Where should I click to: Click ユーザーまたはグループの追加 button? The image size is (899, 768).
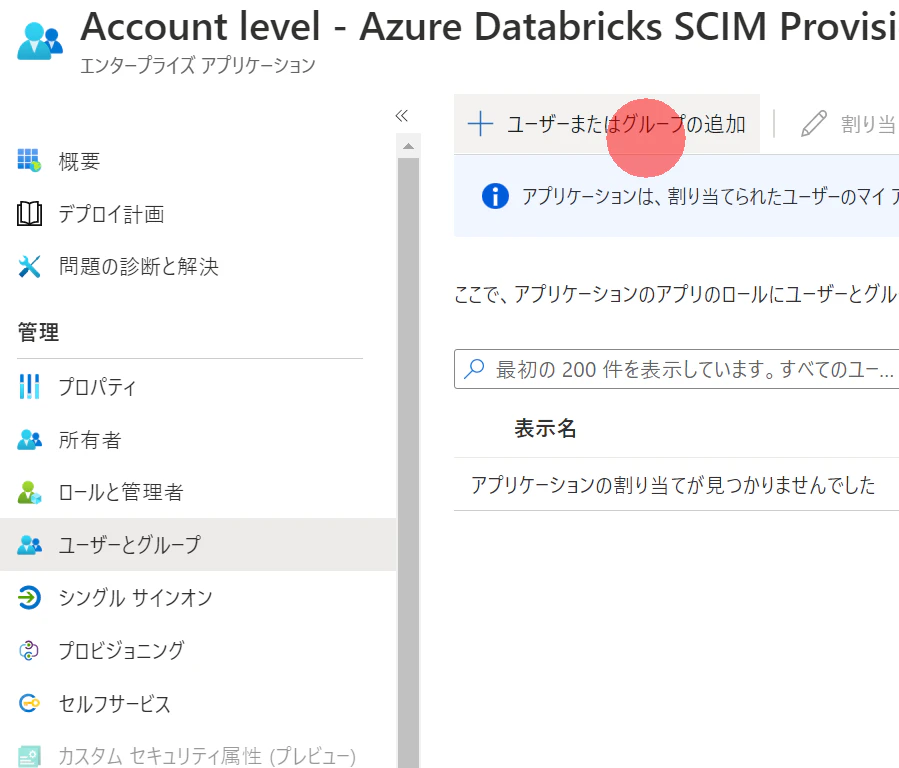click(x=626, y=124)
